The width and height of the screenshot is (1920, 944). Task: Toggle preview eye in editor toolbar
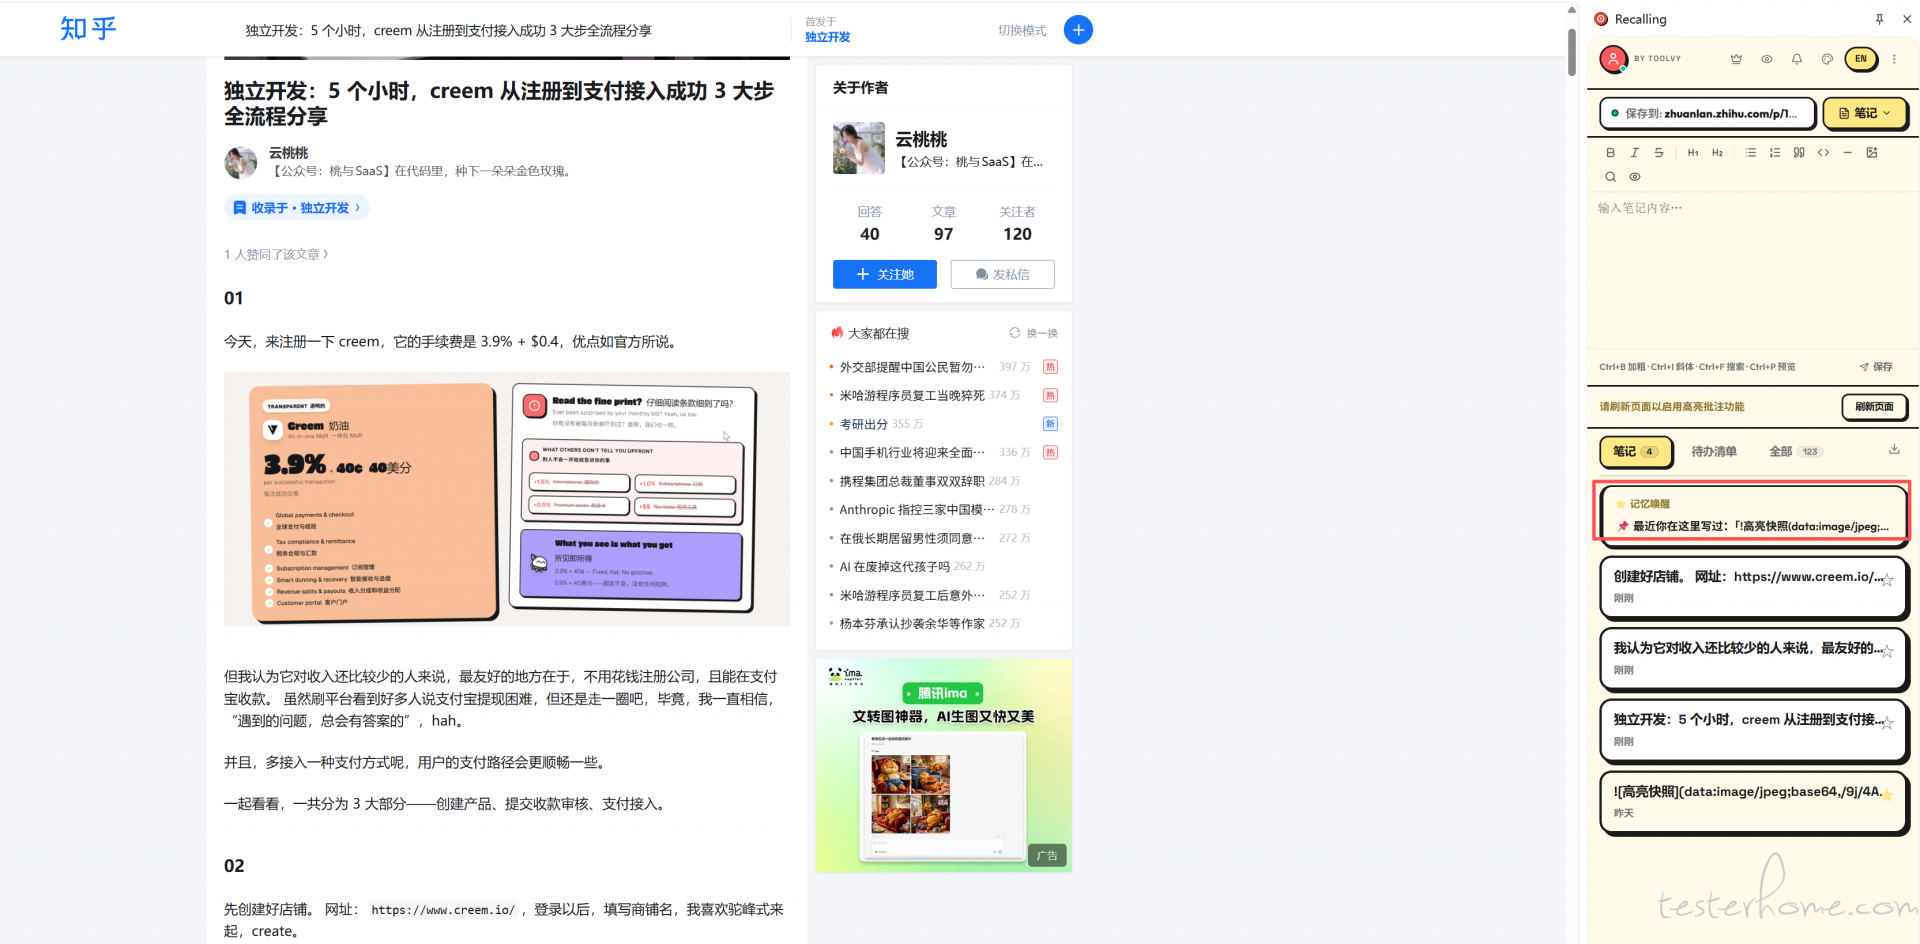coord(1635,177)
